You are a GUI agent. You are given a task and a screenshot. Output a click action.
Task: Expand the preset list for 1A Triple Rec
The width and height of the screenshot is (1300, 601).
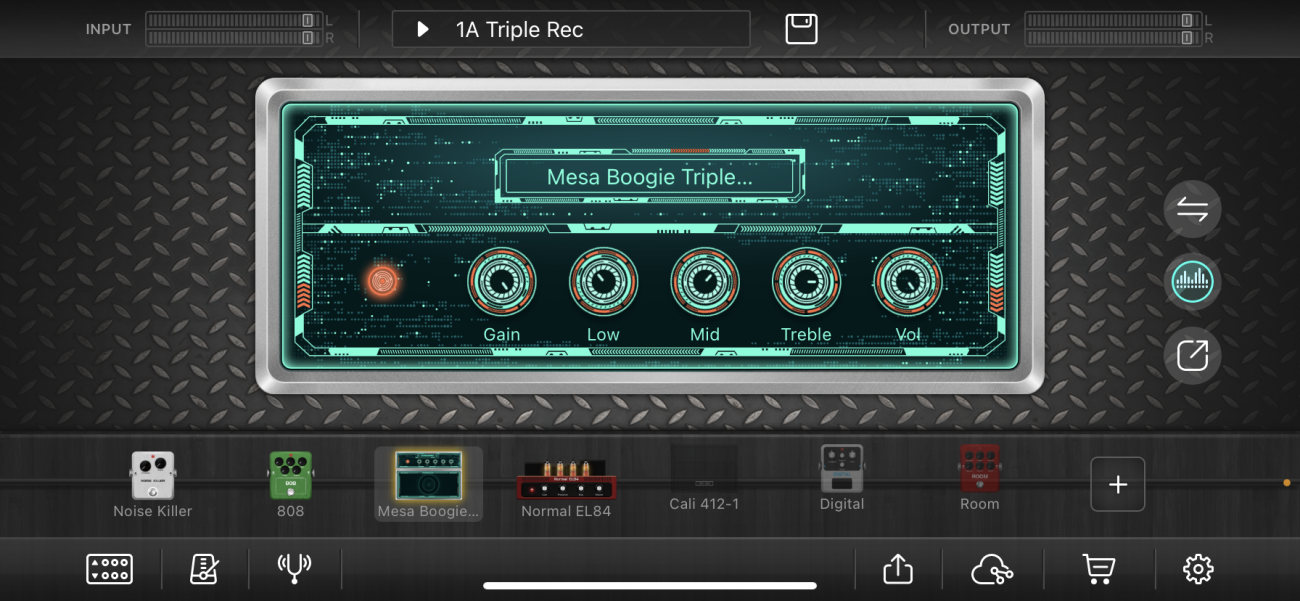[x=421, y=29]
